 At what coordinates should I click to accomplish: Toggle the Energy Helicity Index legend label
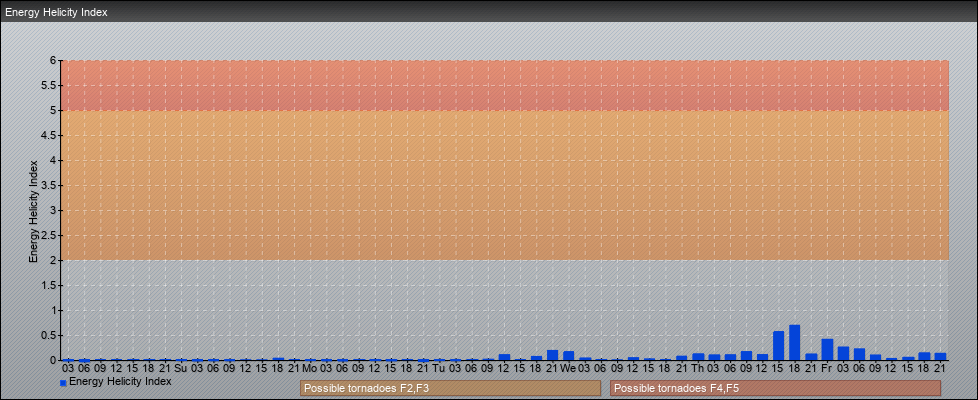click(x=120, y=381)
